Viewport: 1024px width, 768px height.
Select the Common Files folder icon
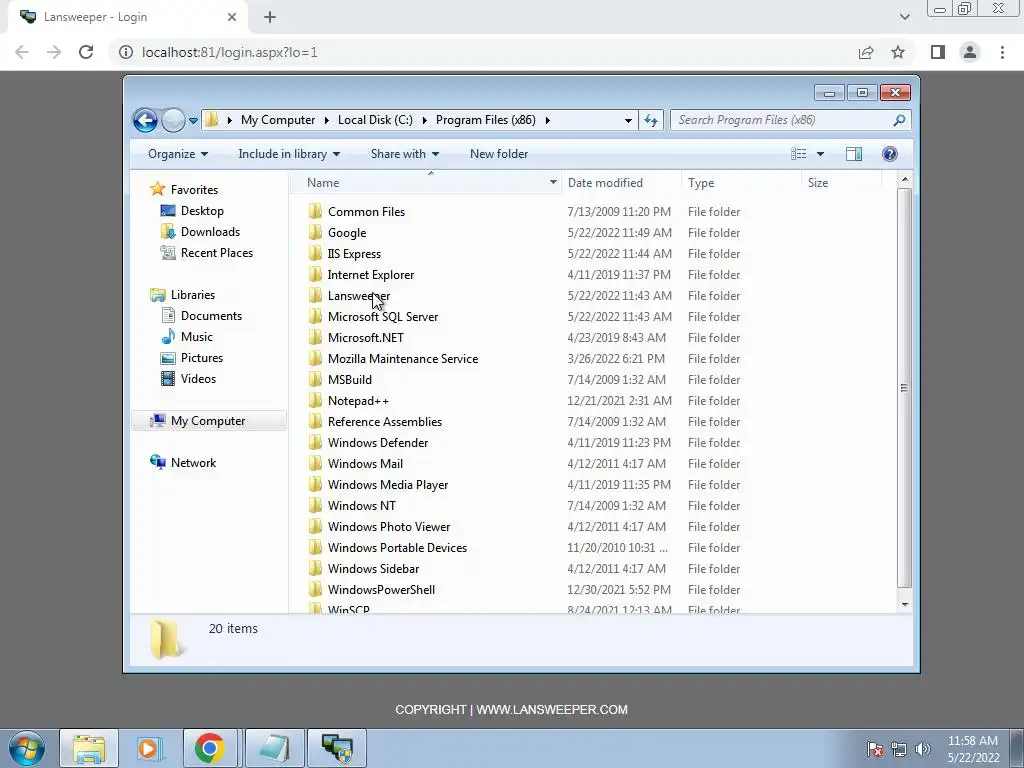coord(315,212)
